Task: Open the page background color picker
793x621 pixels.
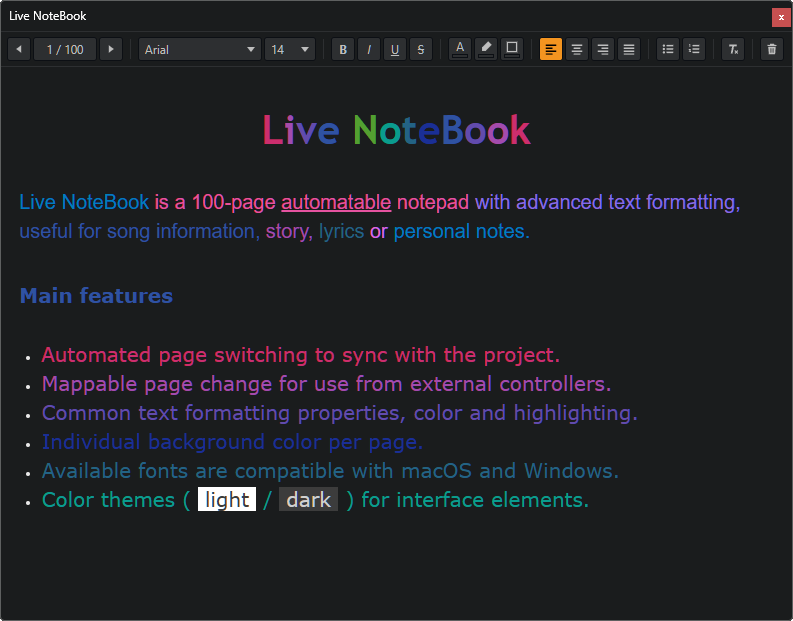Action: pyautogui.click(x=512, y=50)
